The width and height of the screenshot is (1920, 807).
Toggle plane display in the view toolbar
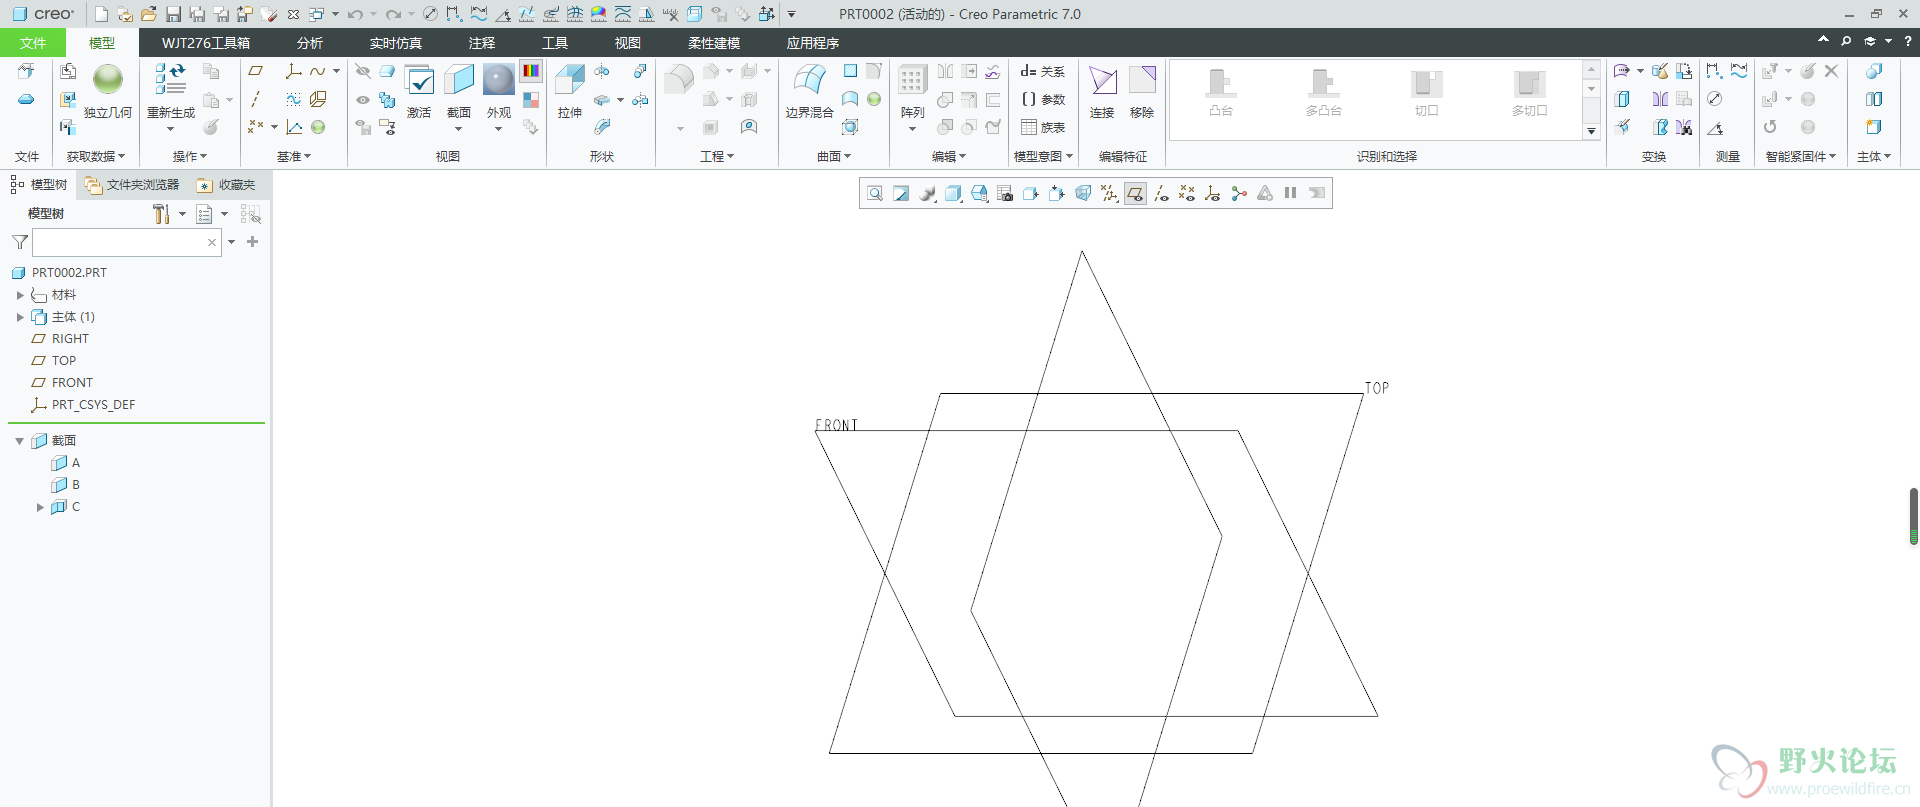point(1135,193)
